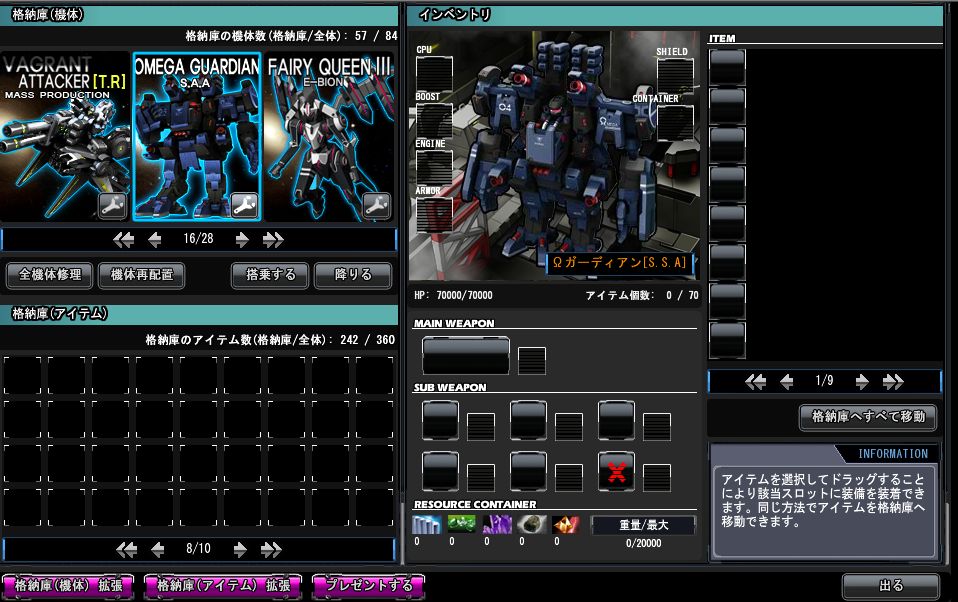Select the ARMOR equipment slot
Image resolution: width=958 pixels, height=602 pixels.
(434, 215)
